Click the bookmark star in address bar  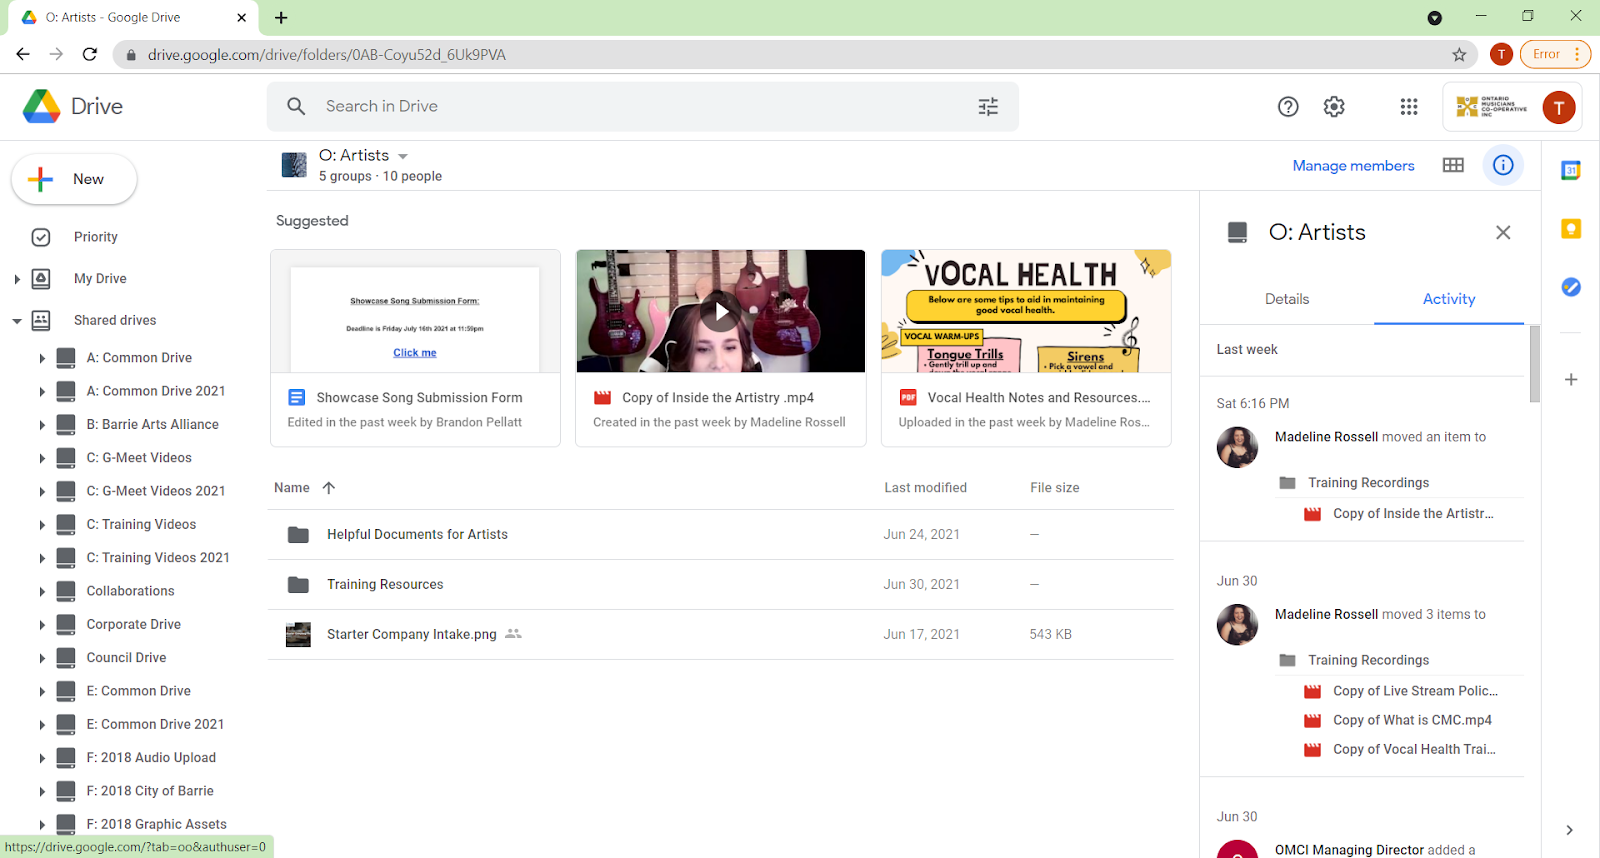coord(1459,54)
